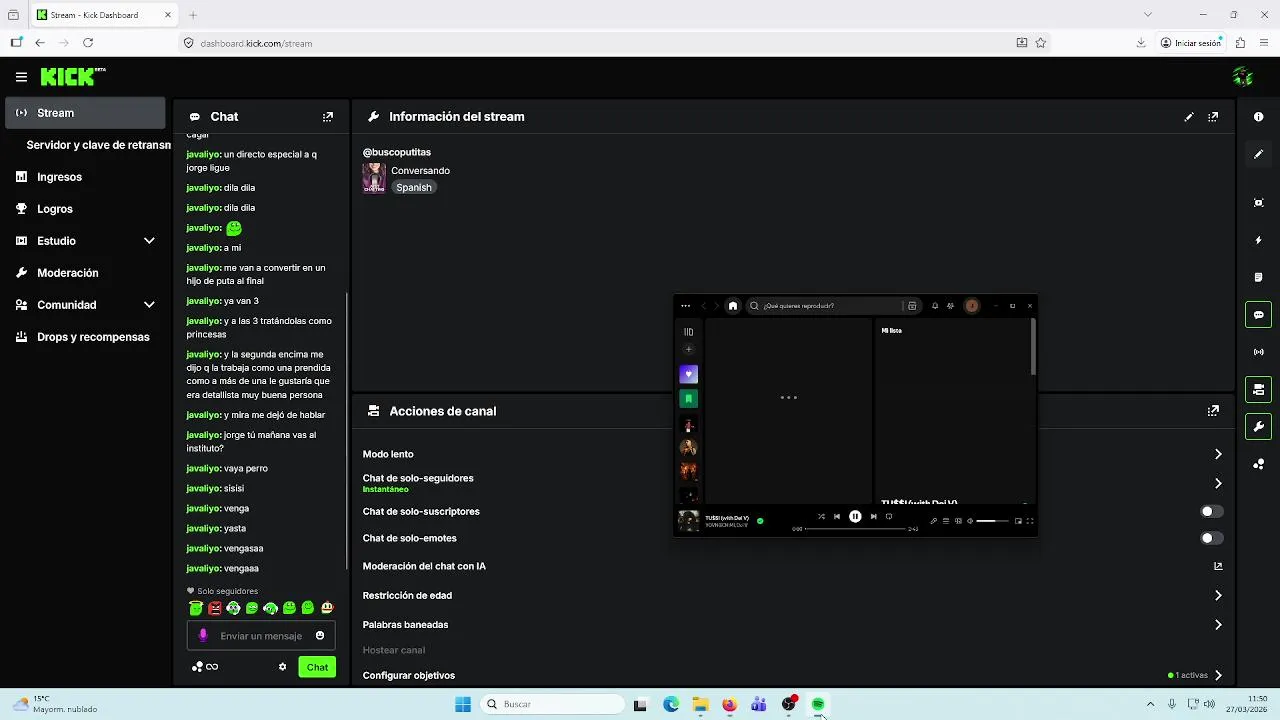Click the broadcast signal icon in right sidebar
The image size is (1280, 720).
[1258, 352]
